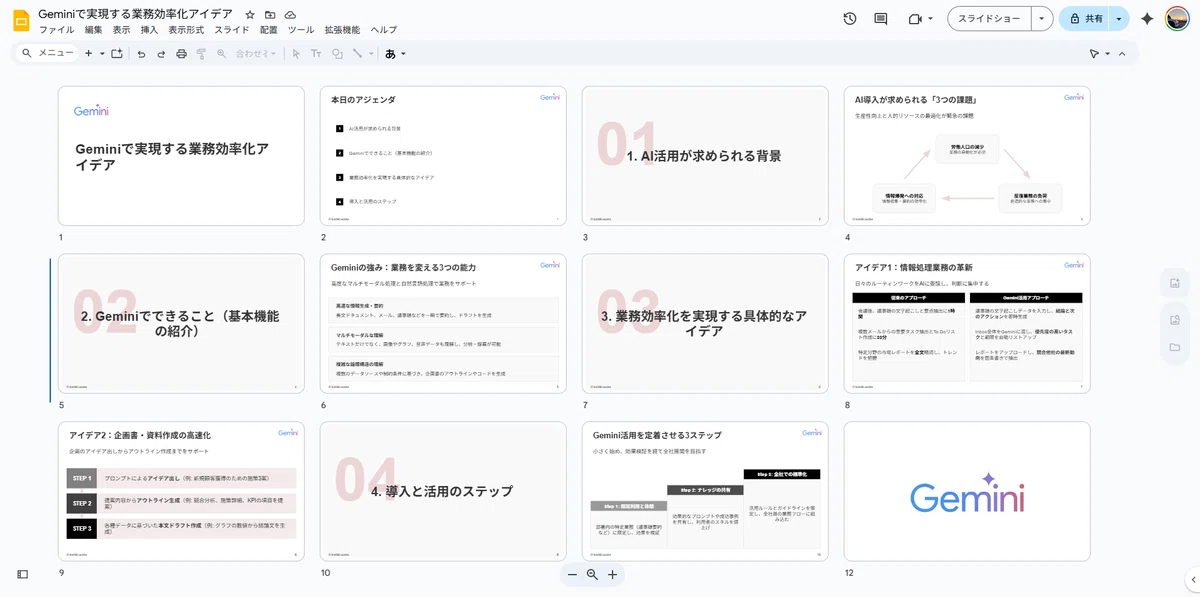Open the new slide layout dropdown arrow

click(102, 53)
